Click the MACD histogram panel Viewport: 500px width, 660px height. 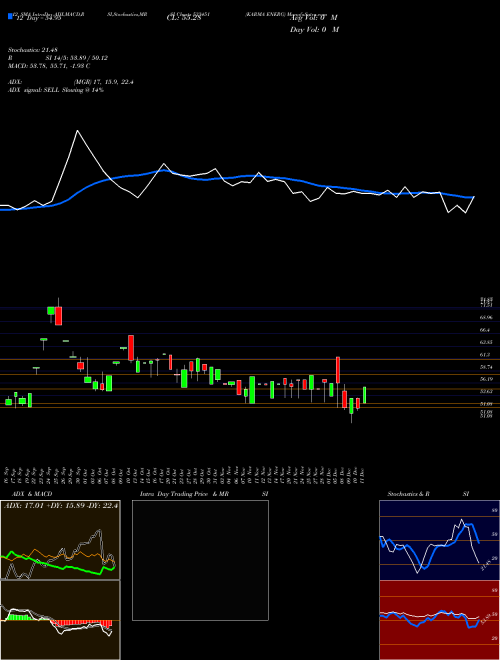pos(60,620)
